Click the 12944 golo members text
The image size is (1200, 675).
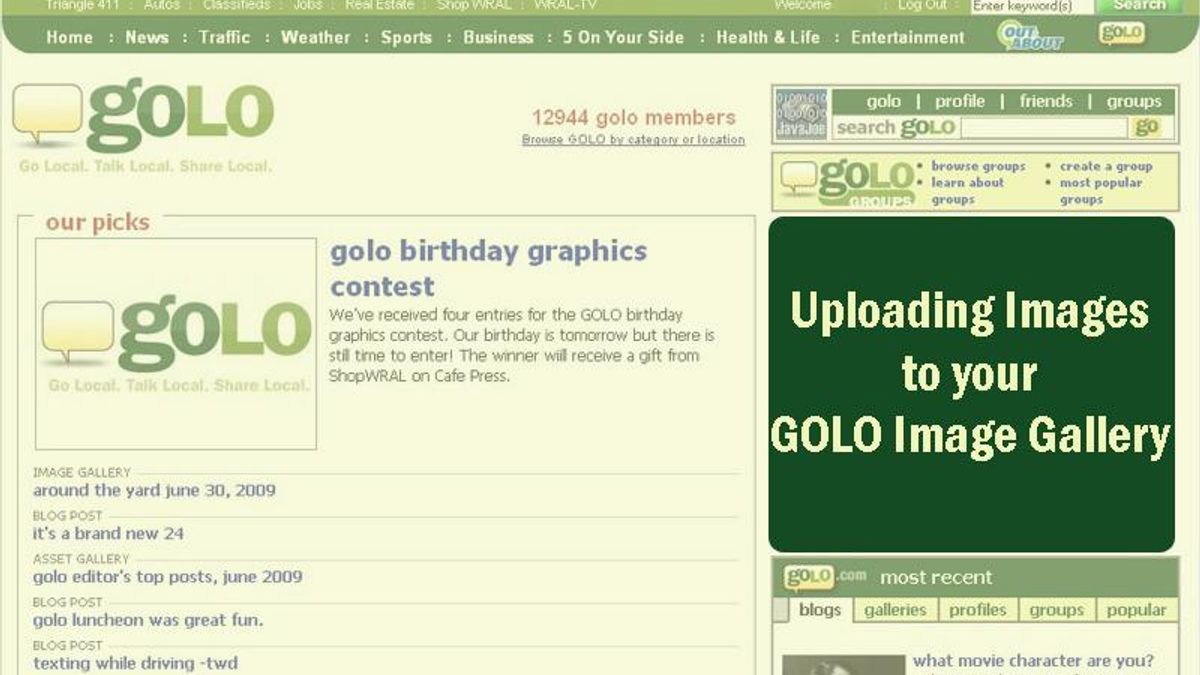(x=633, y=117)
